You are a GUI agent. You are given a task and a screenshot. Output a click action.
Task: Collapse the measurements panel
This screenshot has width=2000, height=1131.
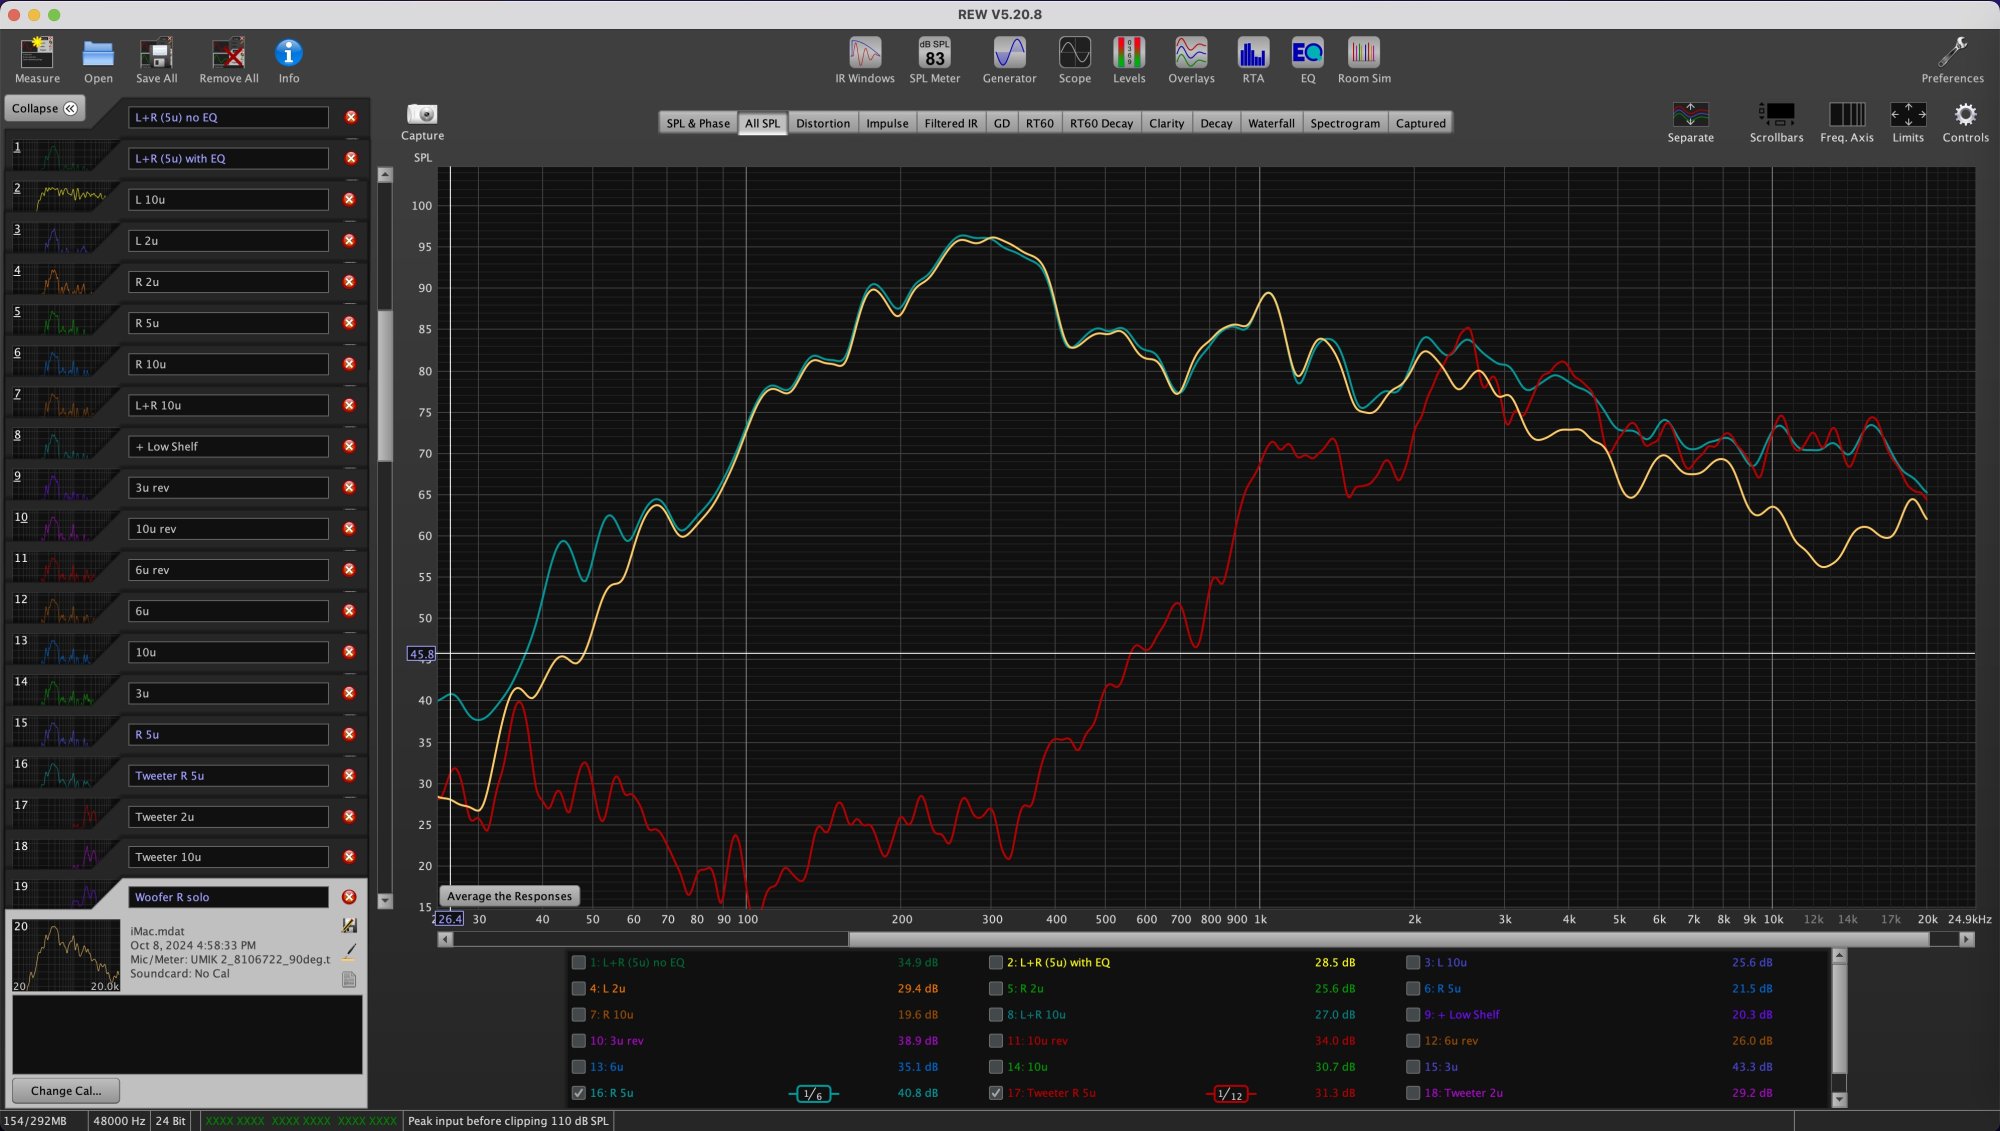(x=44, y=108)
